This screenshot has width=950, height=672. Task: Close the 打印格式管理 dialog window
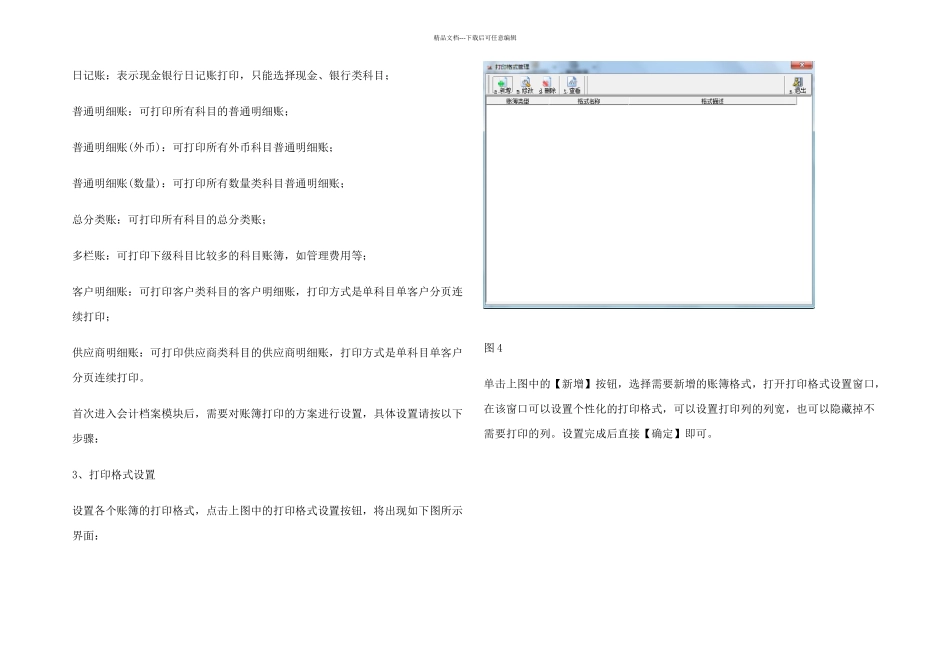pyautogui.click(x=801, y=65)
